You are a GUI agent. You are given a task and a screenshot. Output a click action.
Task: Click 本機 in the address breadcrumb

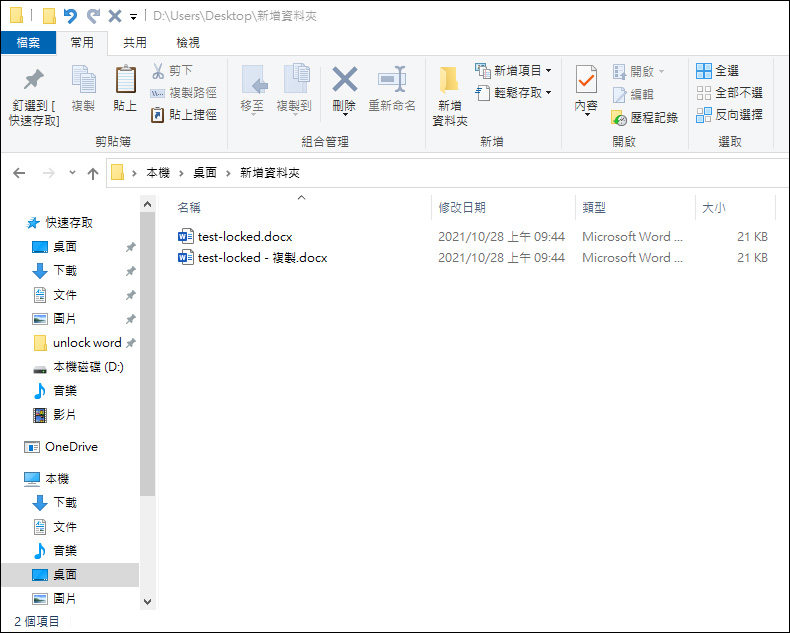[x=158, y=173]
